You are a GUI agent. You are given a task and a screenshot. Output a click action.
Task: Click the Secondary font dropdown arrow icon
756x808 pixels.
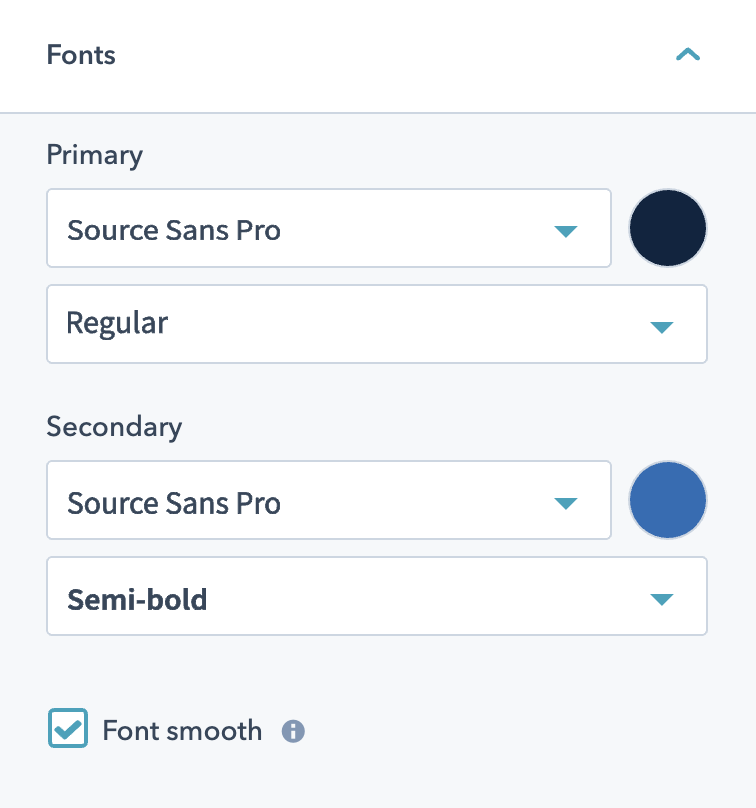566,500
